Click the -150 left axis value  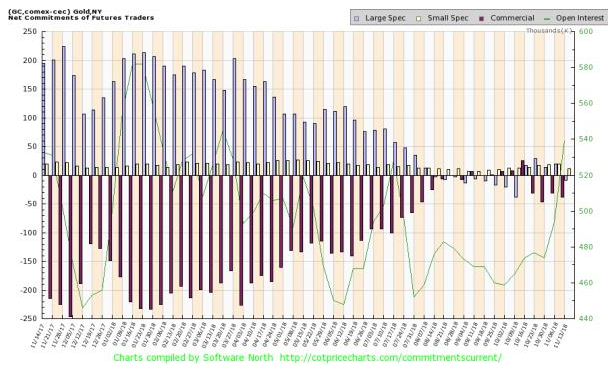coord(28,262)
